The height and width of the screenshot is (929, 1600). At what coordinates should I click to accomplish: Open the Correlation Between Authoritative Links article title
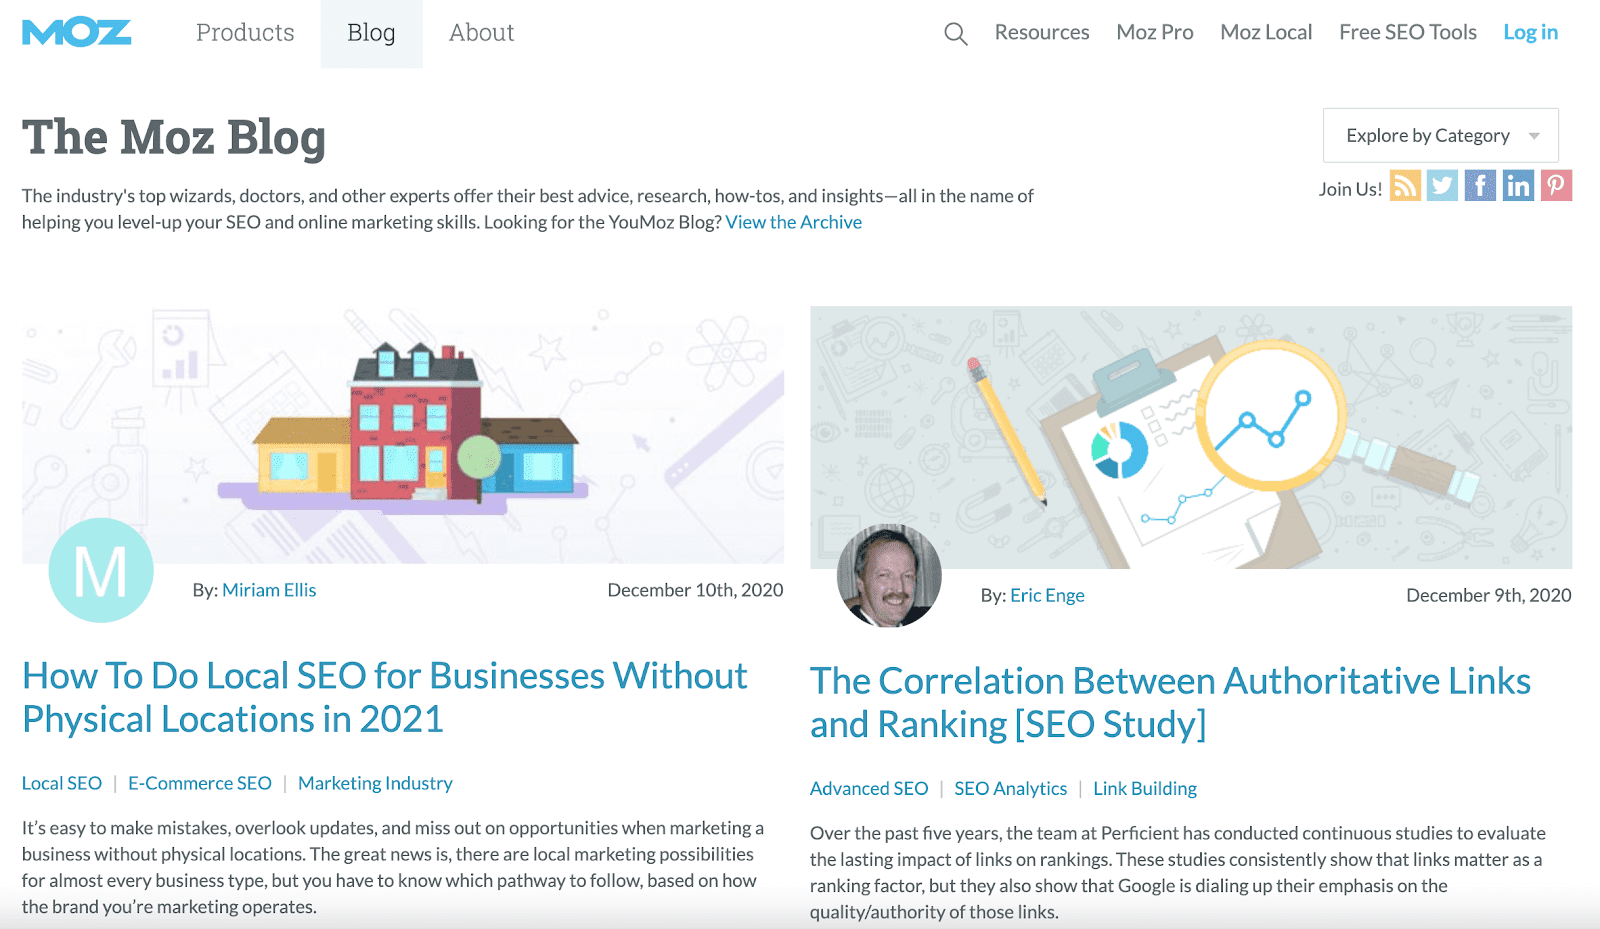1170,702
